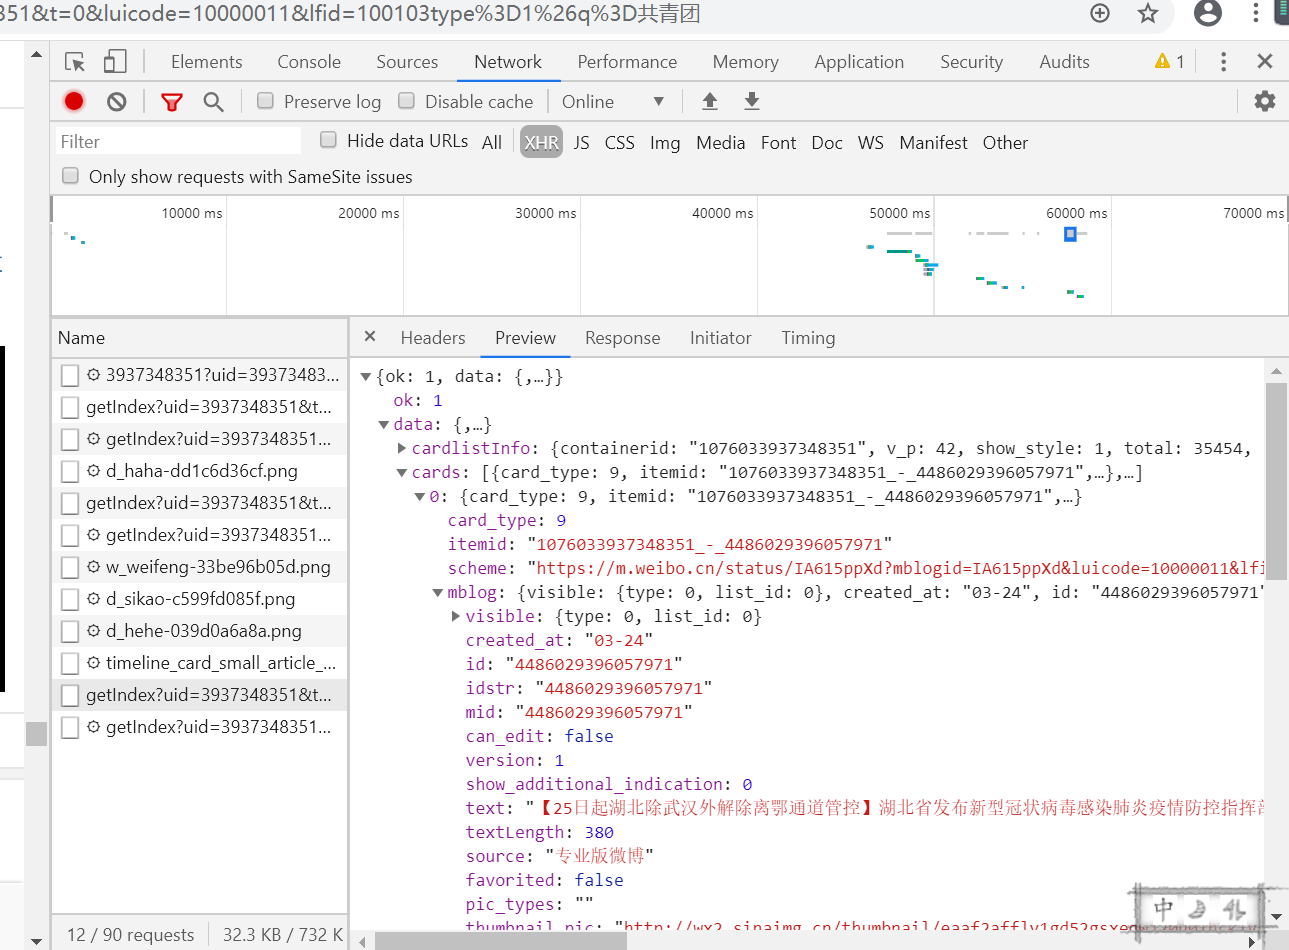The height and width of the screenshot is (950, 1289).
Task: Check Only show requests with SameSite issues
Action: click(70, 176)
